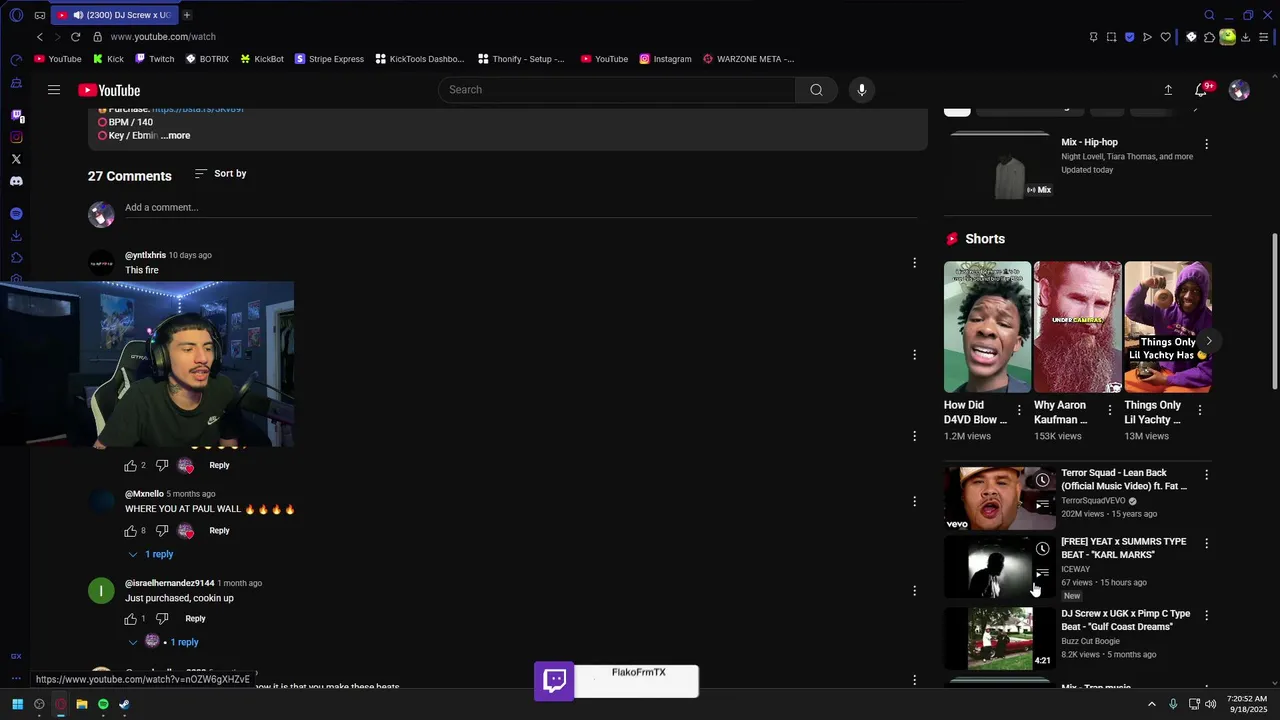Open the Stripe Express bookmark
This screenshot has width=1280, height=720.
pyautogui.click(x=329, y=59)
